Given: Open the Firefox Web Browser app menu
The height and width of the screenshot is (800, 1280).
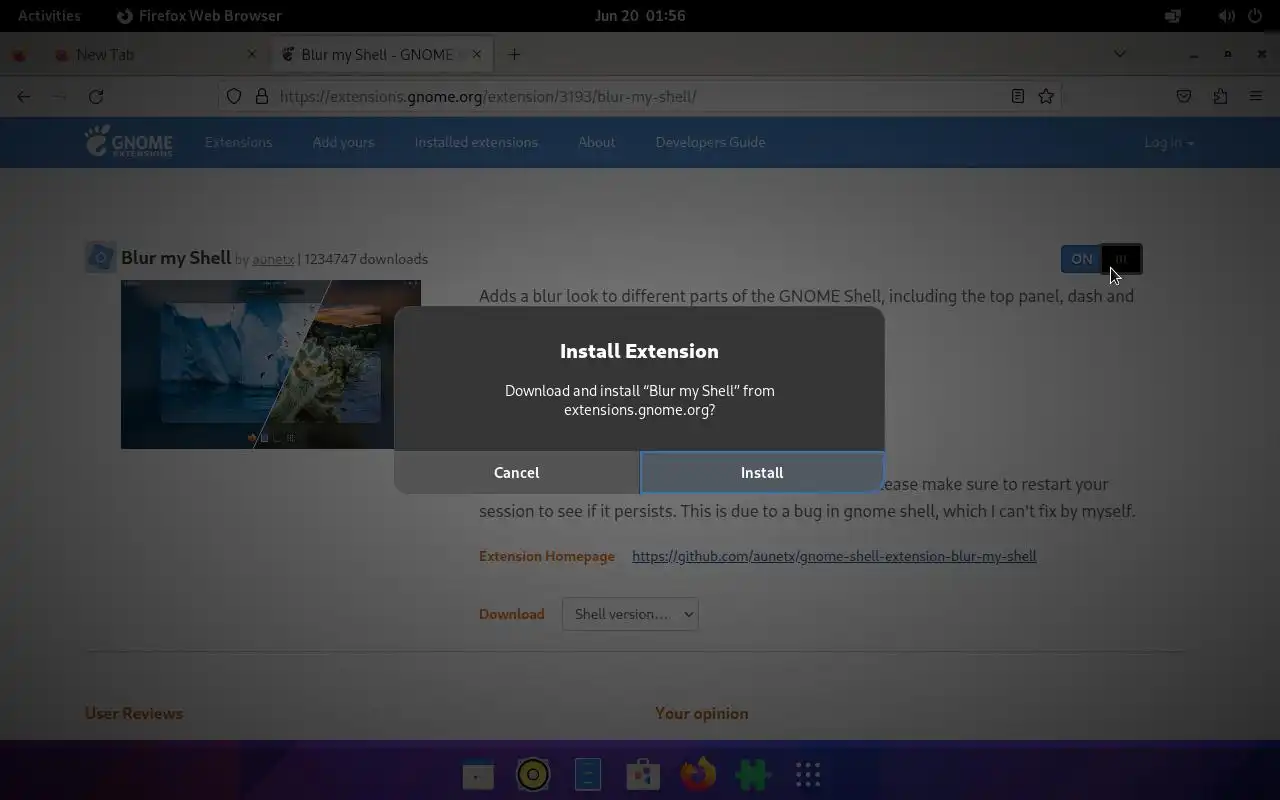Looking at the screenshot, I should point(199,15).
